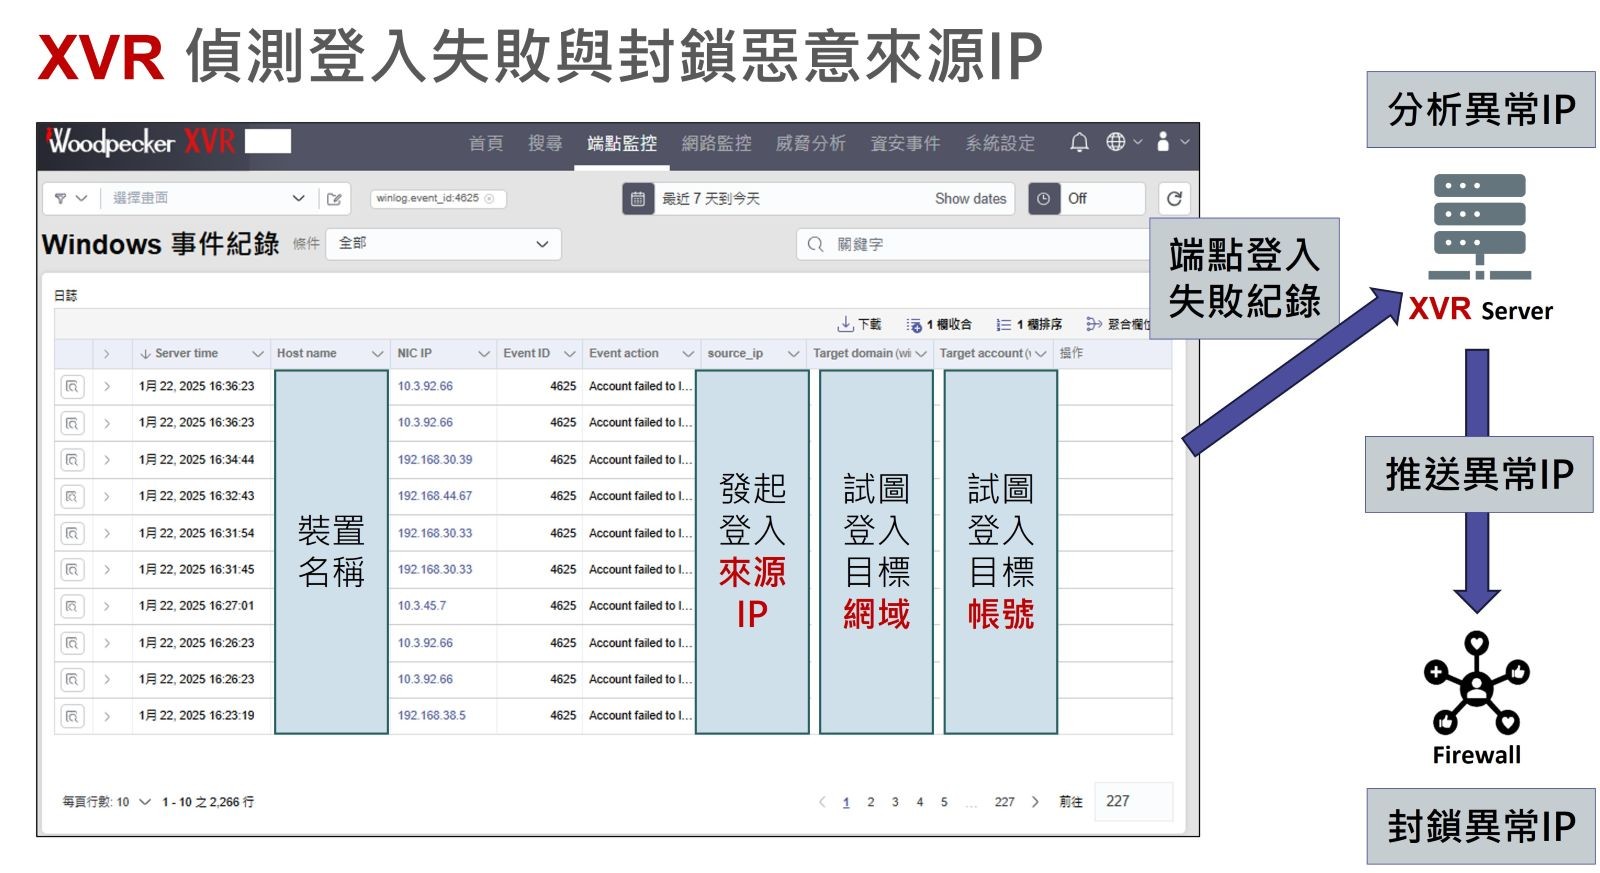1600x873 pixels.
Task: Open the source_ip column menu
Action: click(x=794, y=354)
